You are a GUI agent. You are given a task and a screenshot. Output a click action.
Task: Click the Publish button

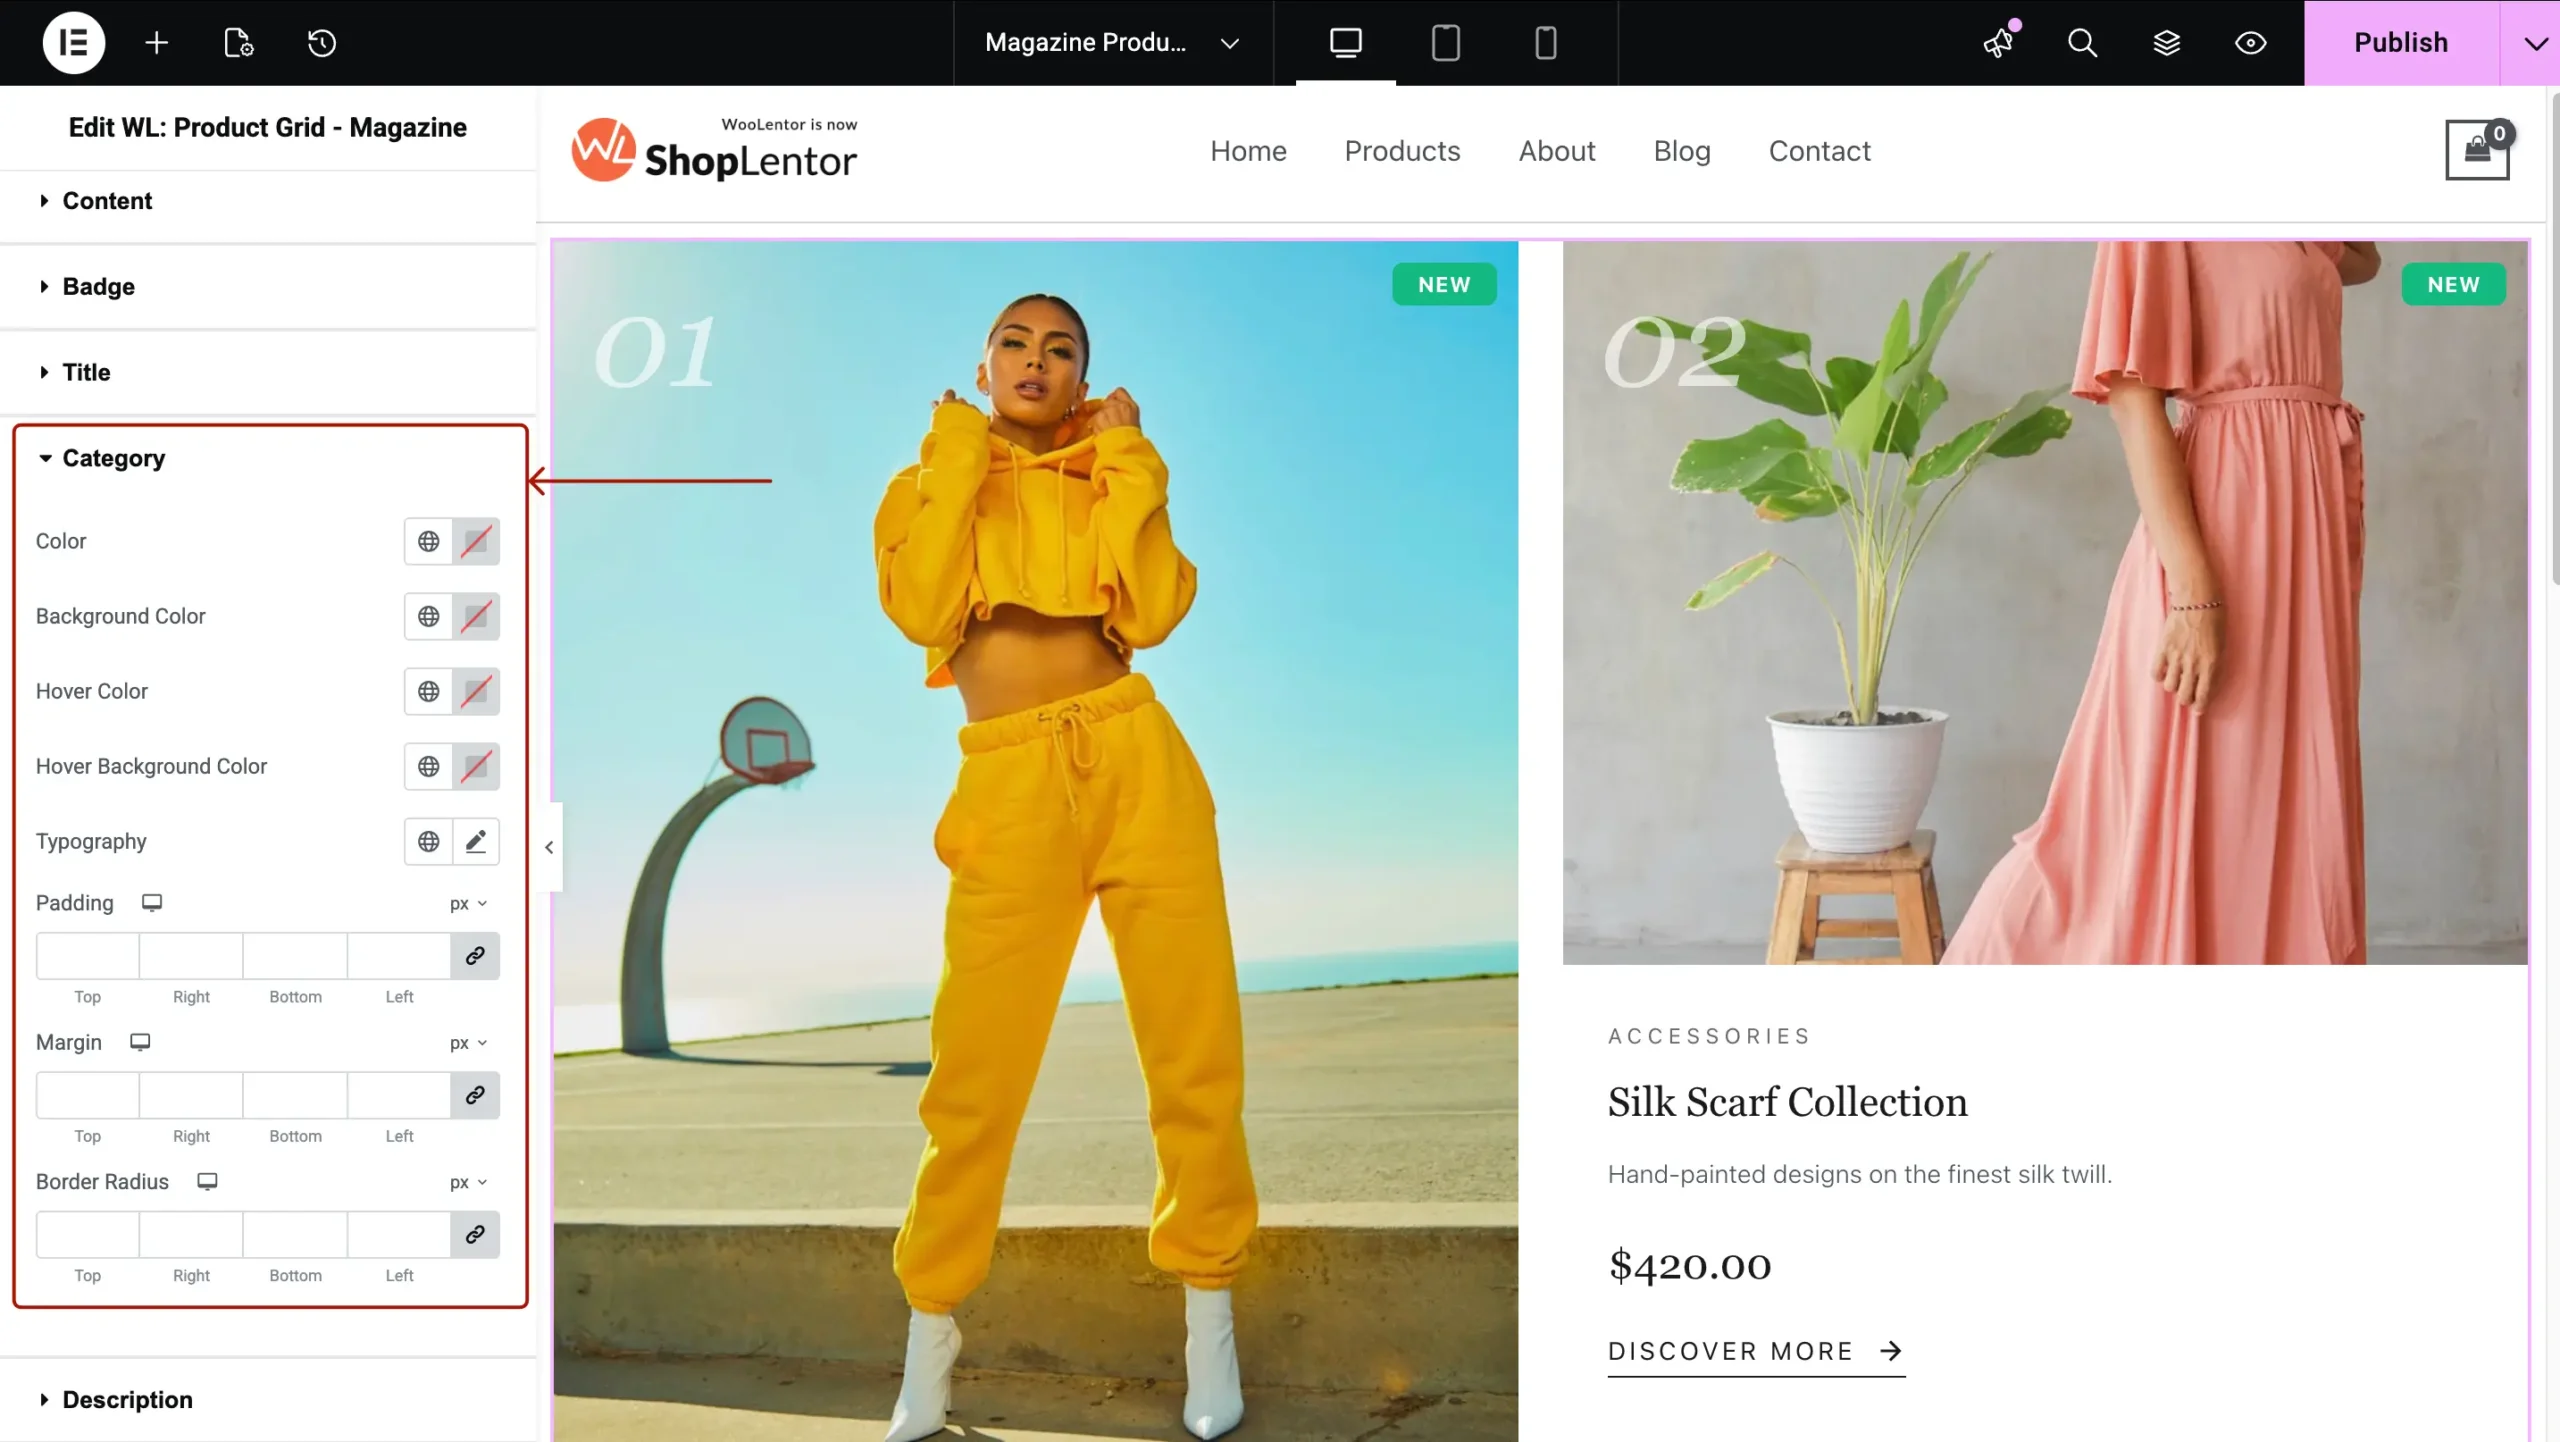(x=2401, y=42)
